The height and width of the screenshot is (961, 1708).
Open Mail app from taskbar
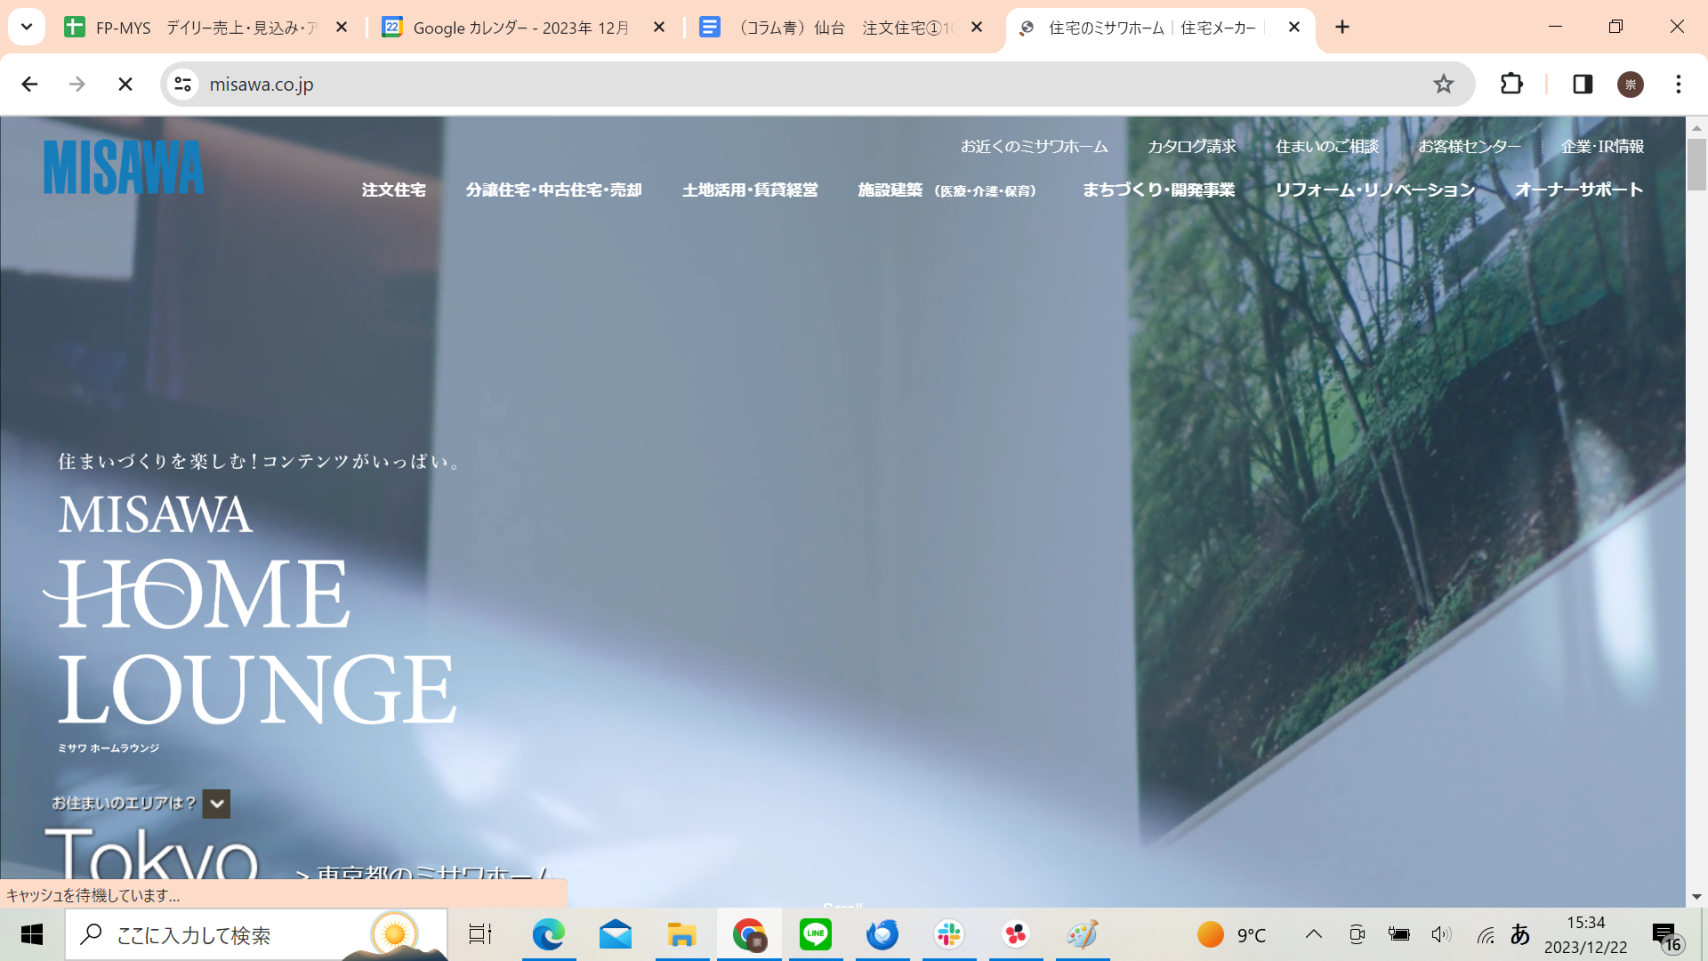(615, 935)
